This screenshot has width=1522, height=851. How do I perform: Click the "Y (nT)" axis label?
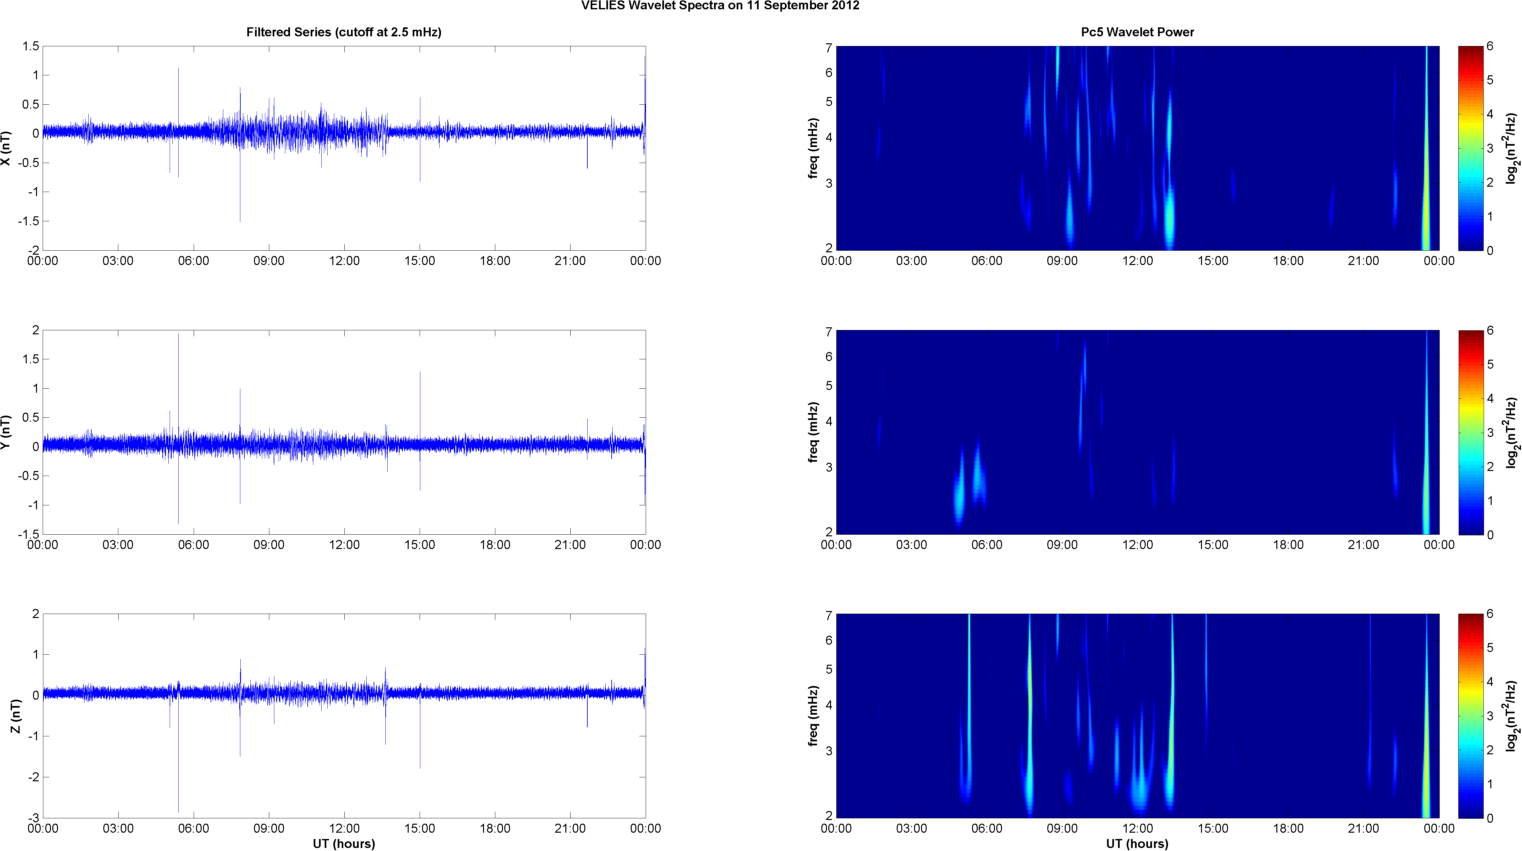point(7,432)
